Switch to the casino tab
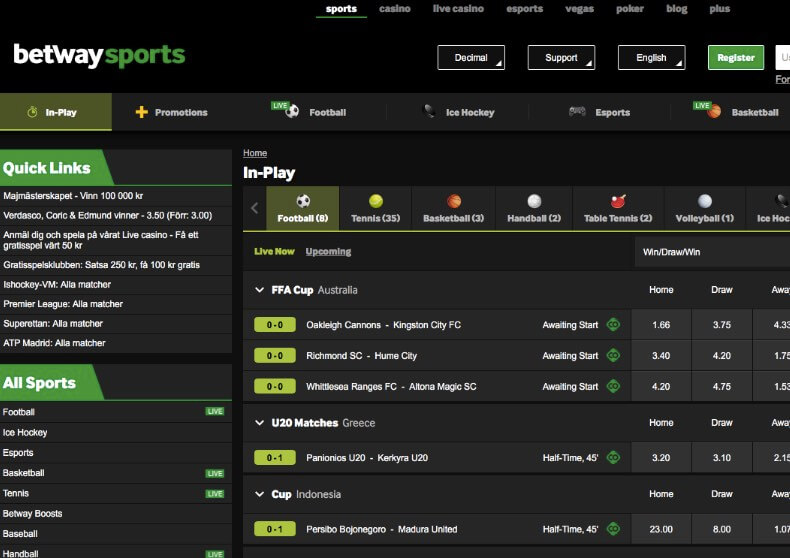Viewport: 790px width, 558px height. 395,9
